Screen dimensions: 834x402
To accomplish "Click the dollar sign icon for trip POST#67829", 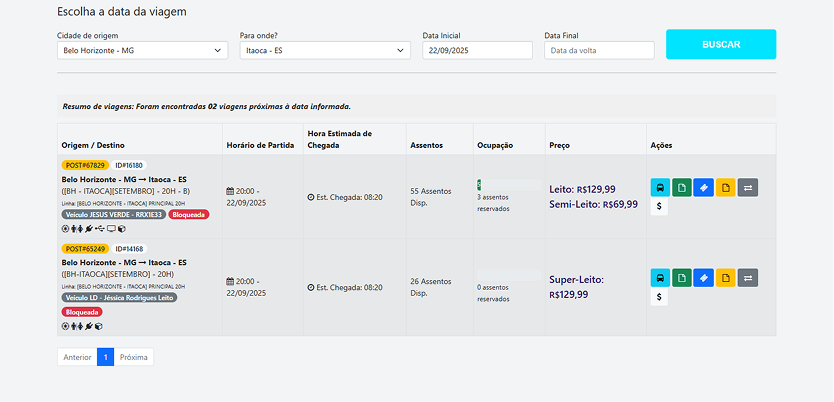I will 659,207.
